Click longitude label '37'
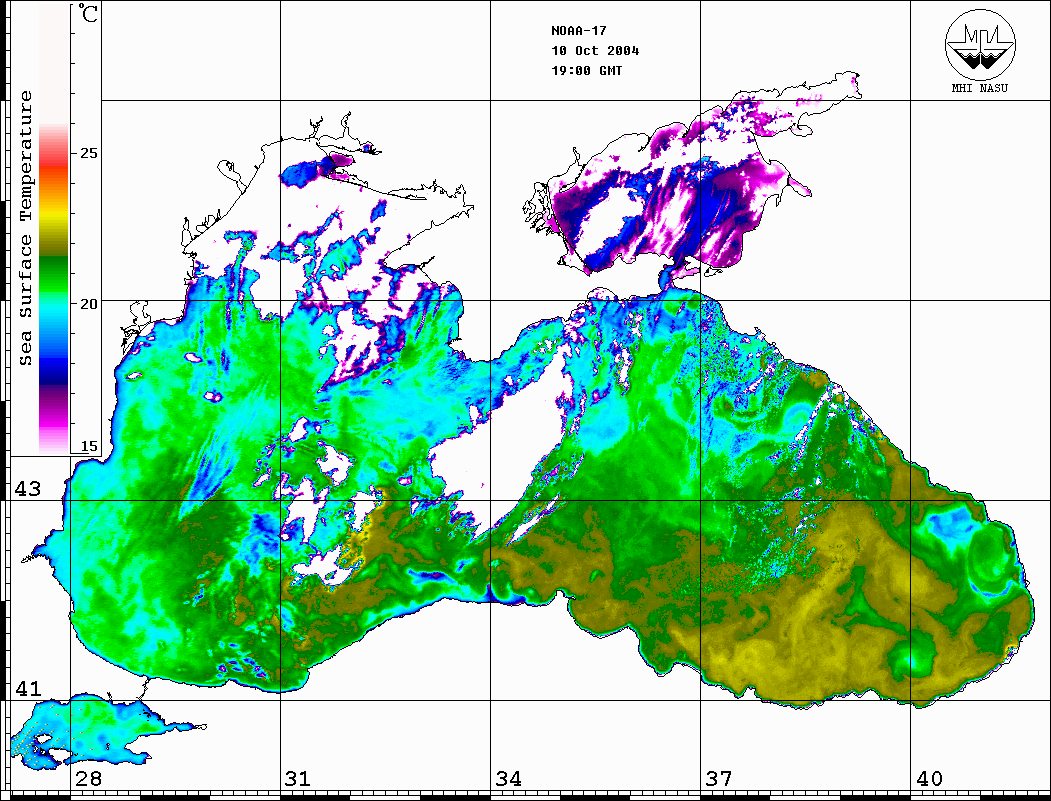The height and width of the screenshot is (801, 1051). point(719,778)
